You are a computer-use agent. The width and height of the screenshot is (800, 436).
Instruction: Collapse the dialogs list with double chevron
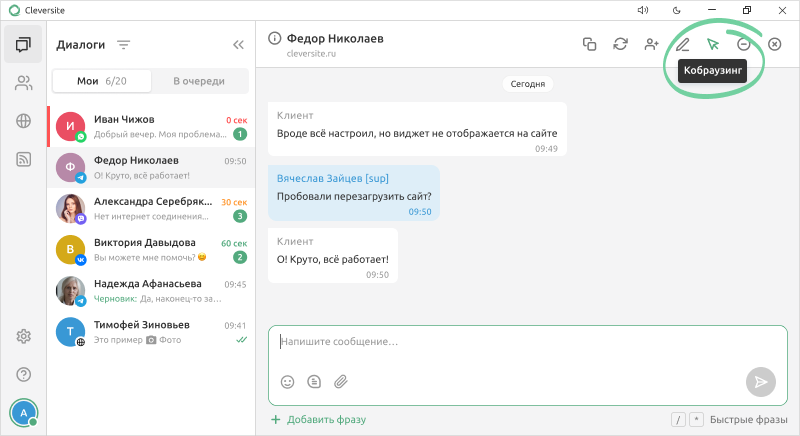[238, 45]
